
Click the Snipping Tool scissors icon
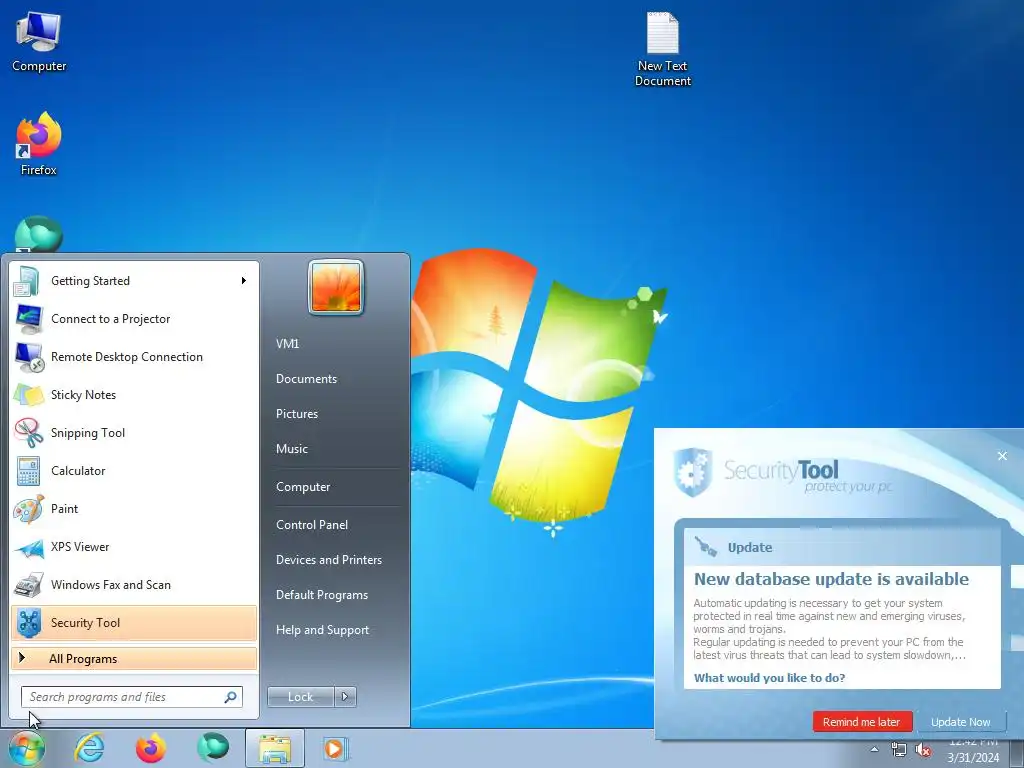point(27,432)
